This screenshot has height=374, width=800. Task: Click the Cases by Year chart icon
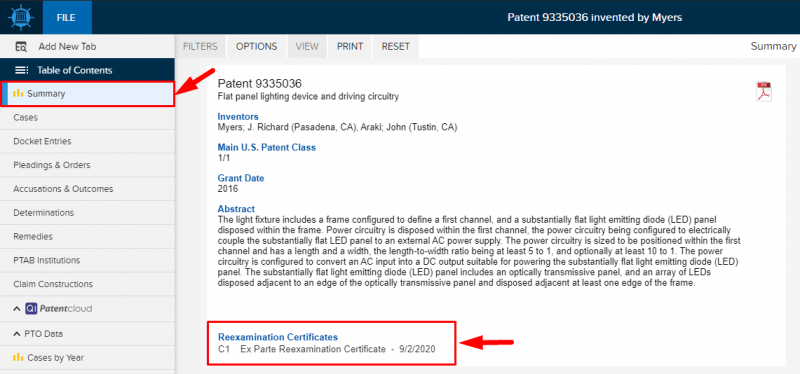(x=18, y=357)
